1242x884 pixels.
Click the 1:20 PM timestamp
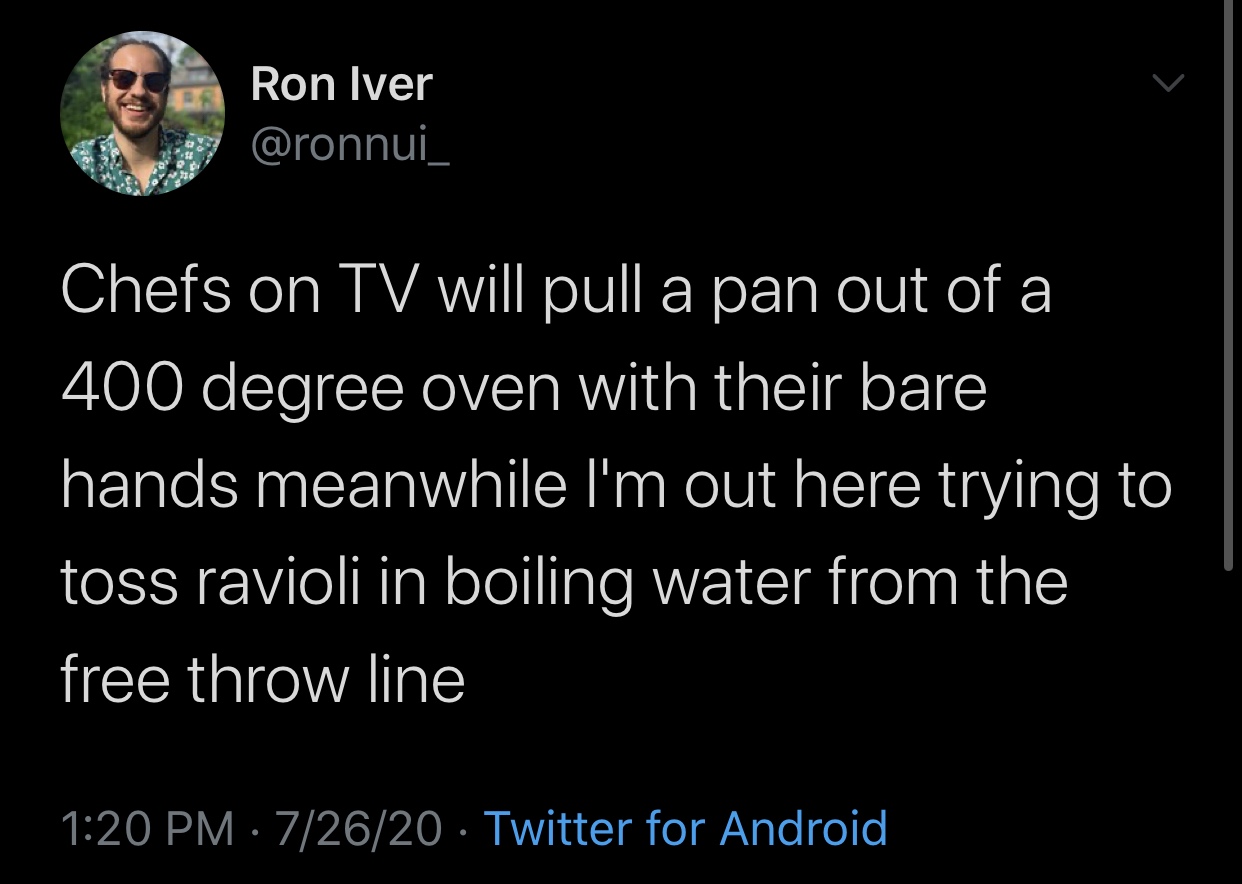pos(147,828)
